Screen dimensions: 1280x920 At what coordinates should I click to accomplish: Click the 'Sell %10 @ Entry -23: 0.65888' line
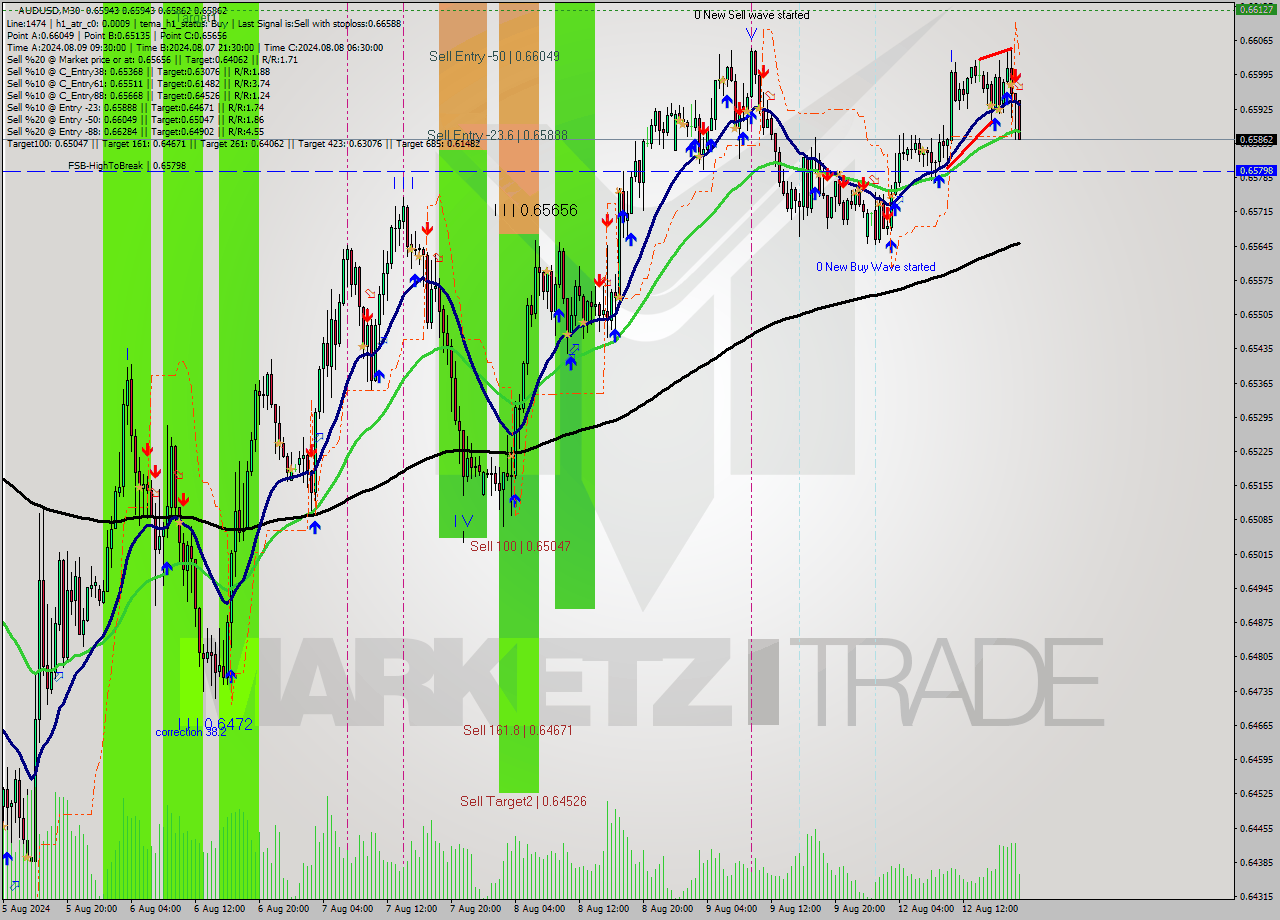(135, 107)
